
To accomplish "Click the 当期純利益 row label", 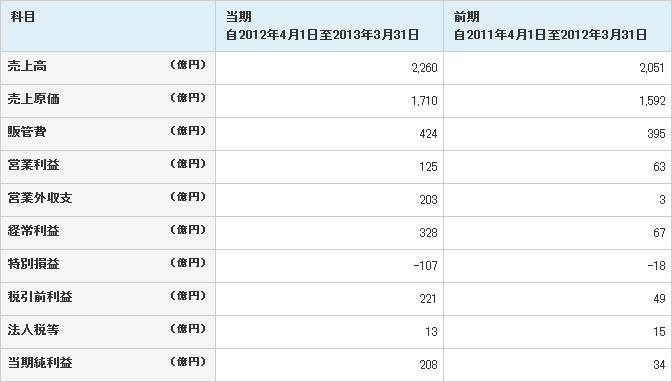I will (x=40, y=363).
